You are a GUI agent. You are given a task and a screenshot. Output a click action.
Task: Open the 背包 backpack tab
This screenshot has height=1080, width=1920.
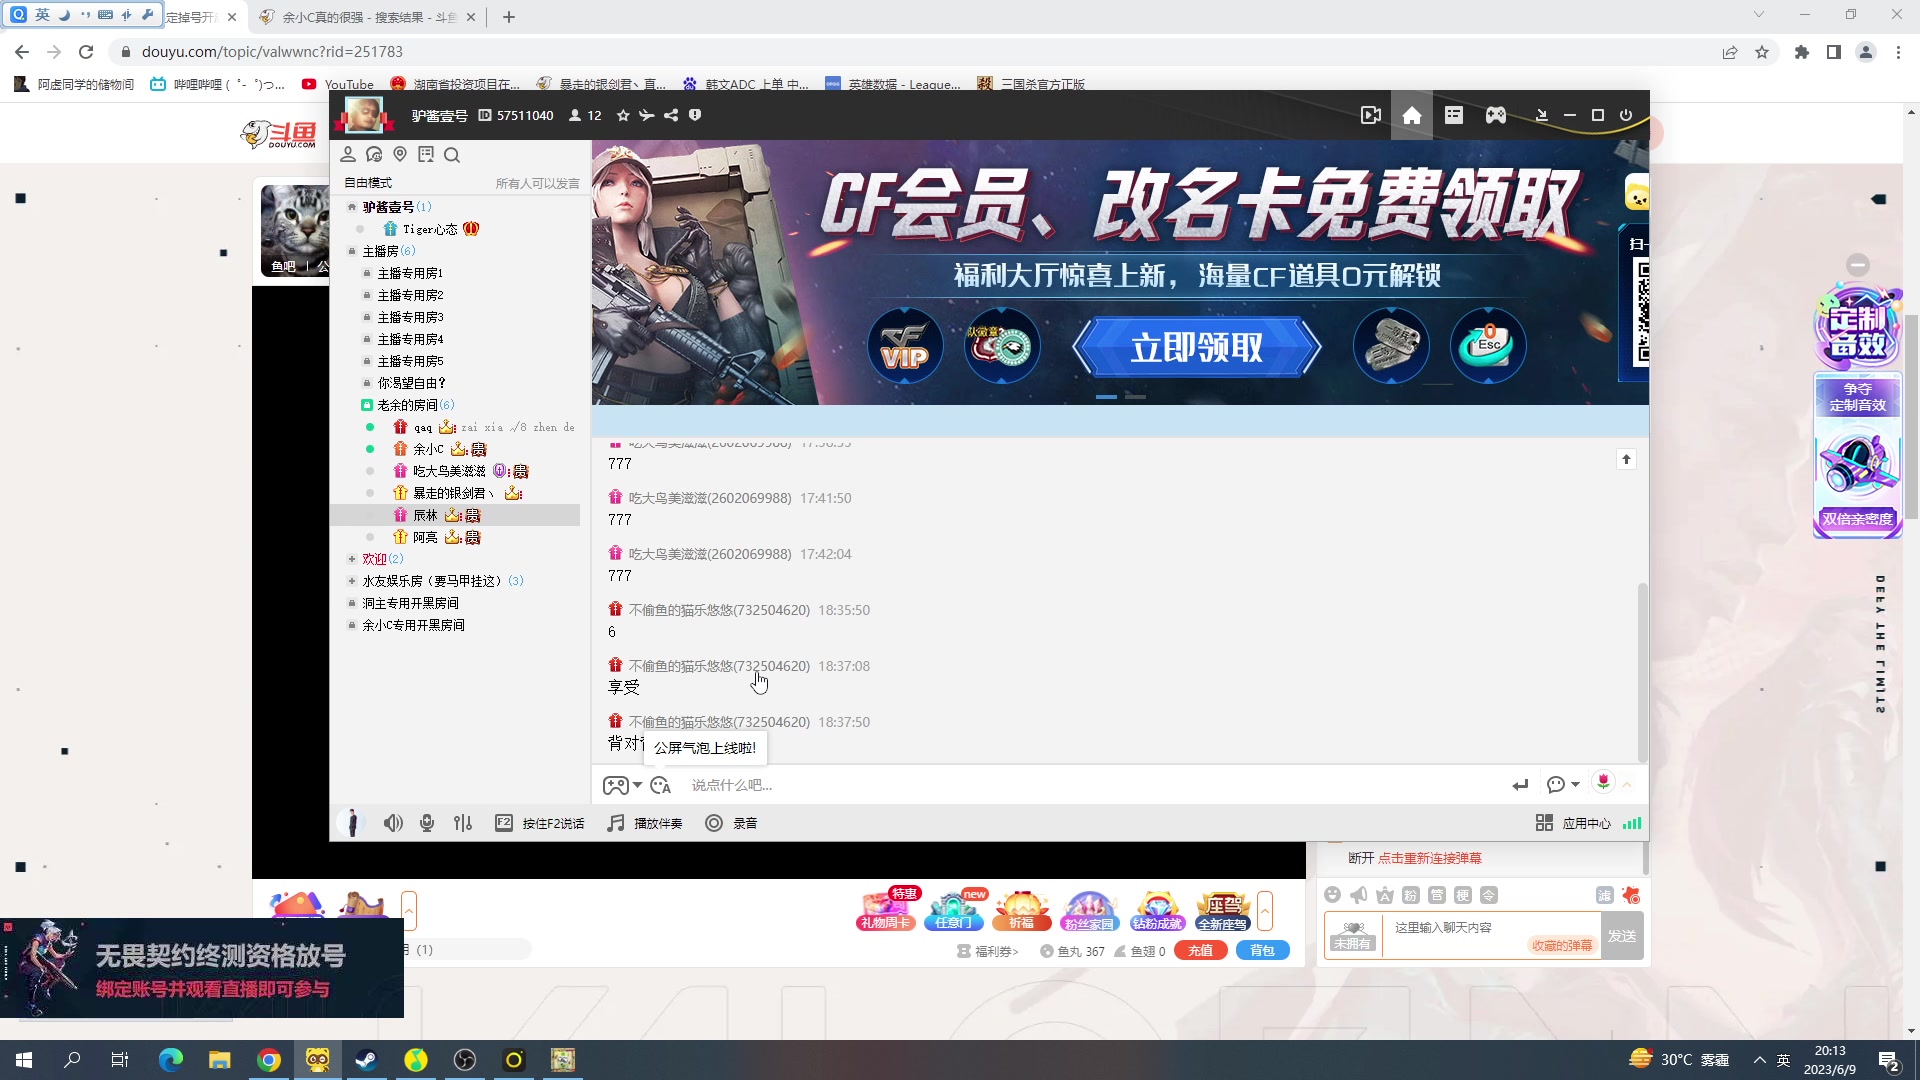[x=1262, y=951]
